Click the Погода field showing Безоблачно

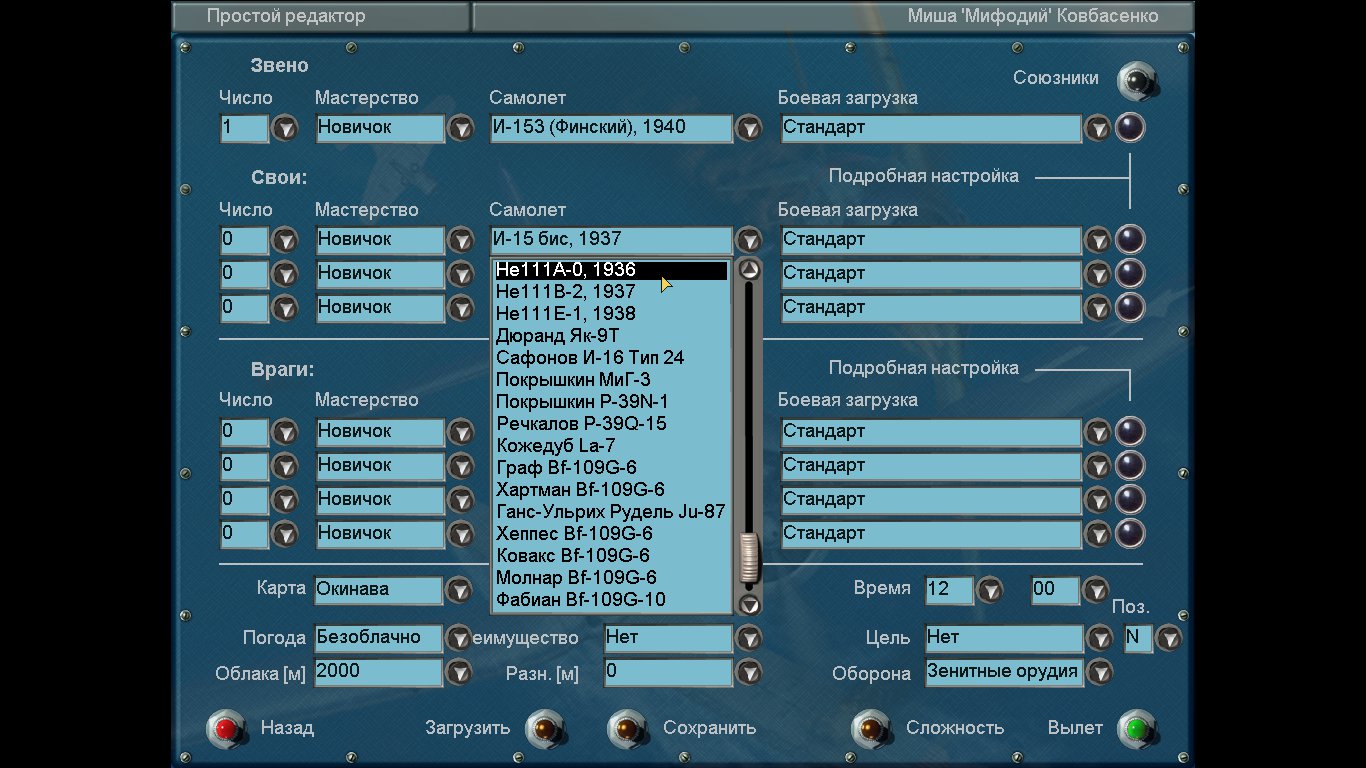(x=378, y=638)
